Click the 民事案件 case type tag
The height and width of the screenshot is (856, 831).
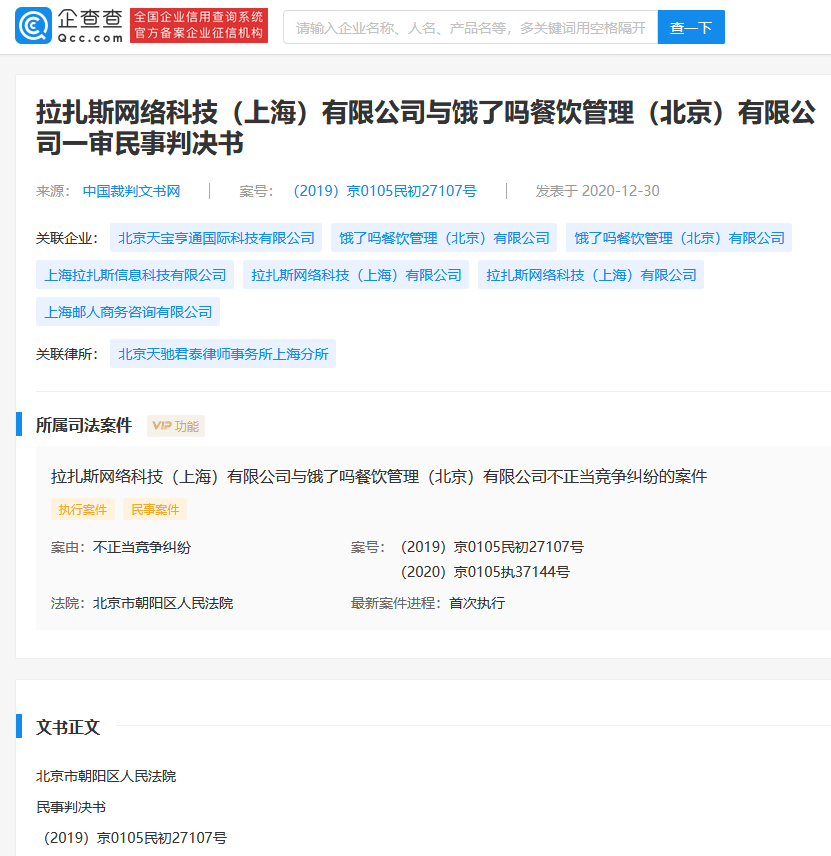(156, 509)
